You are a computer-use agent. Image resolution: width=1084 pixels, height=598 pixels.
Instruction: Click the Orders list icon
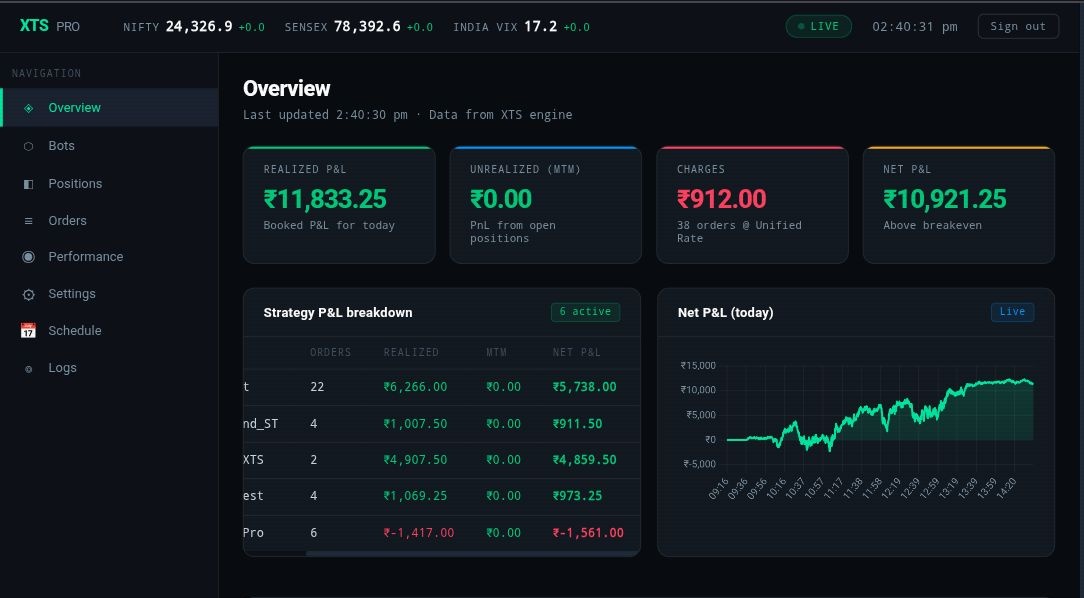28,220
